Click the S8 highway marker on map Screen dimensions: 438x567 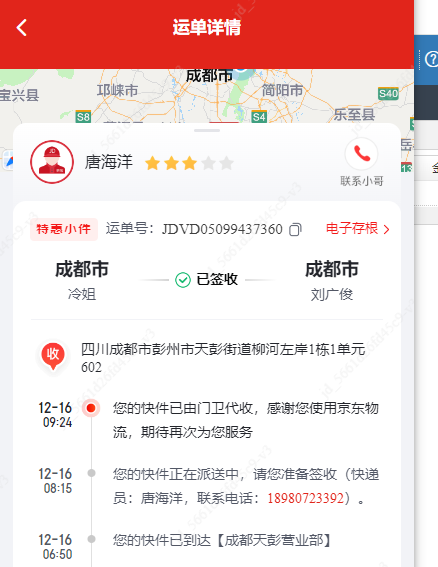pos(83,117)
